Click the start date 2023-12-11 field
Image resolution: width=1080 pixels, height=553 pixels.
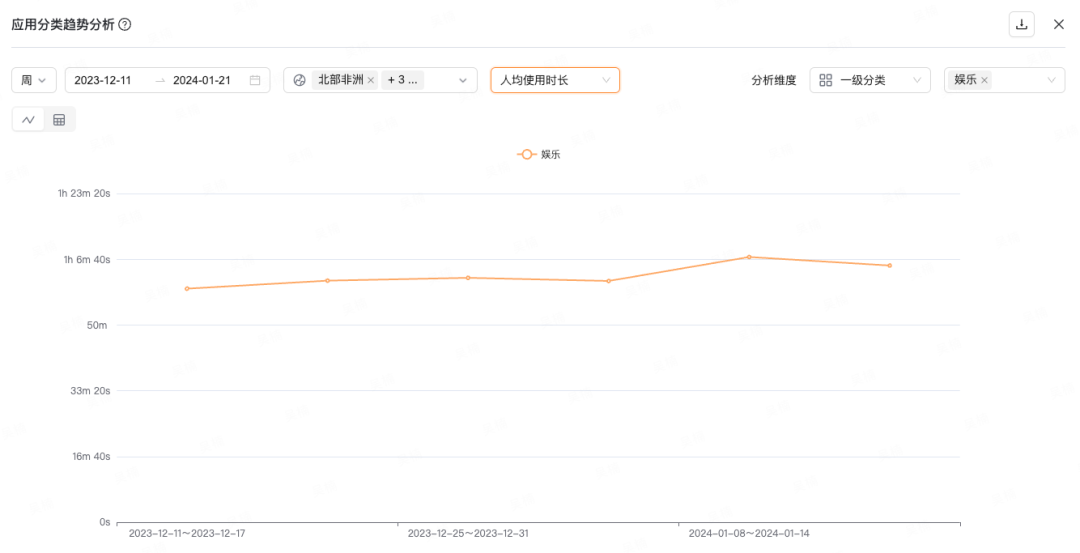[103, 80]
